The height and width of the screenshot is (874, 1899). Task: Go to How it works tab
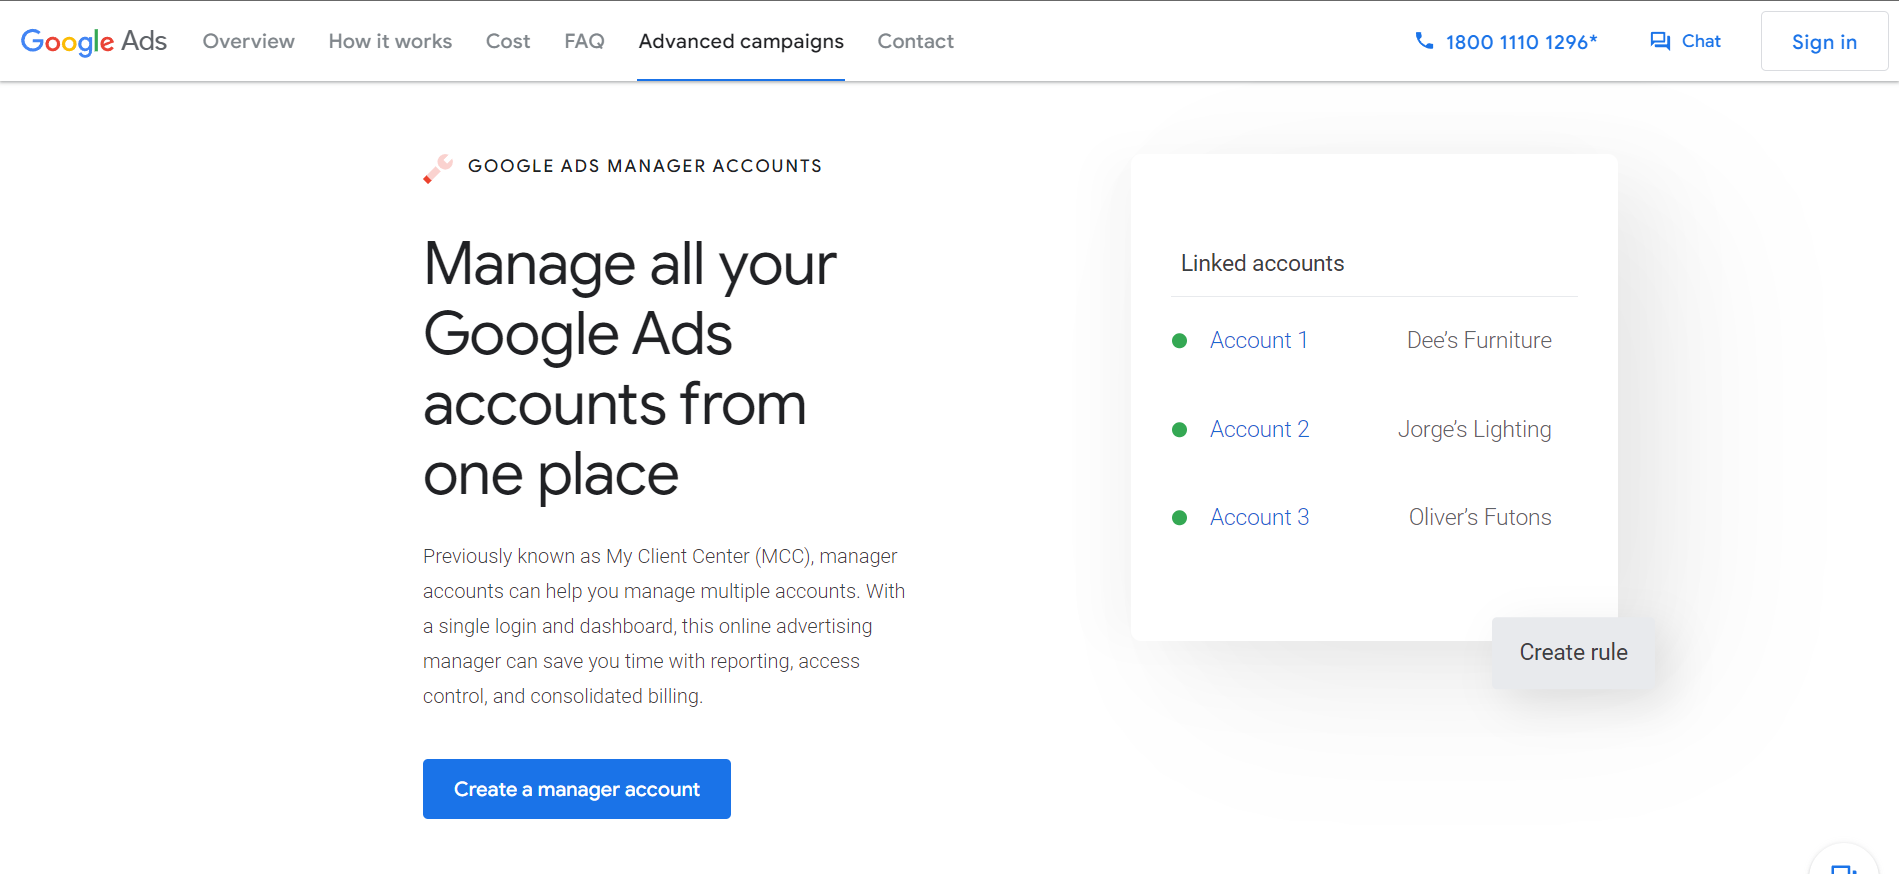390,41
